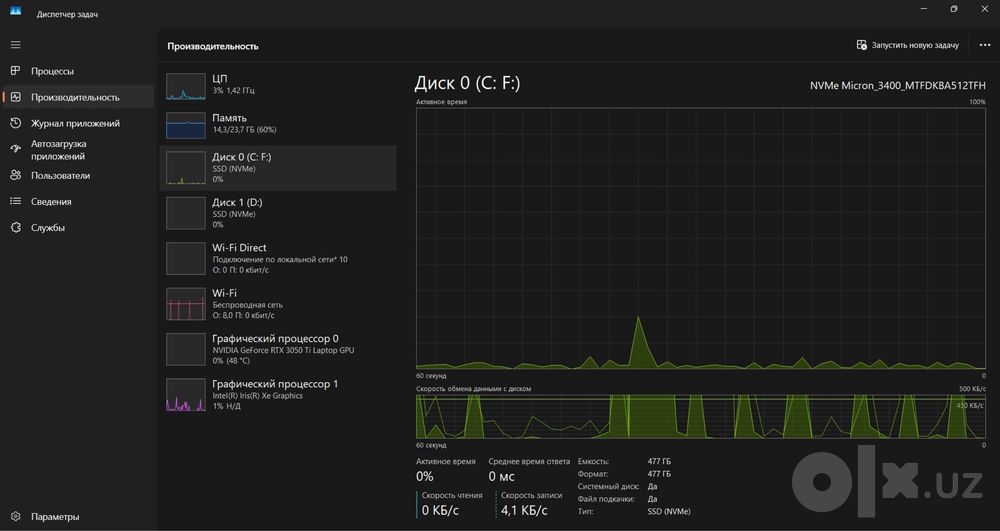Select the ЦП performance graph thumbnail

[x=186, y=86]
